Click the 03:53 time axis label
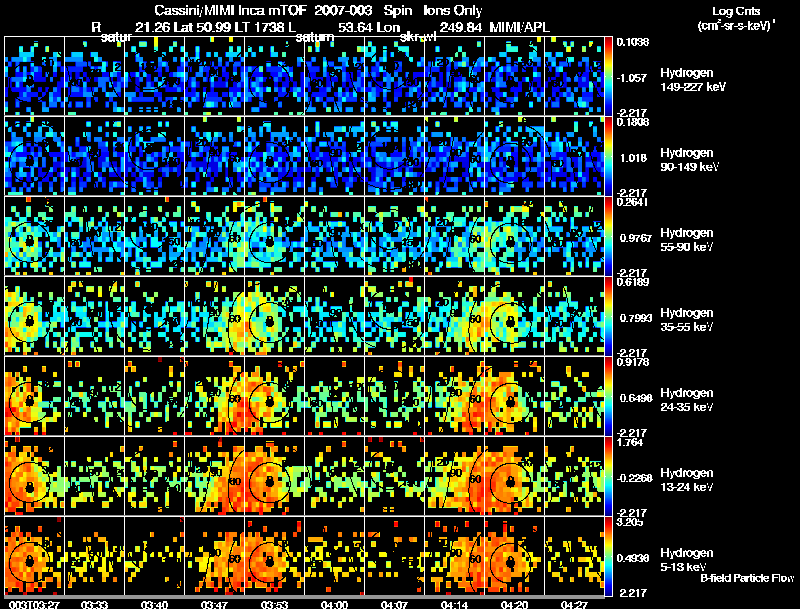The width and height of the screenshot is (800, 609). 274,605
